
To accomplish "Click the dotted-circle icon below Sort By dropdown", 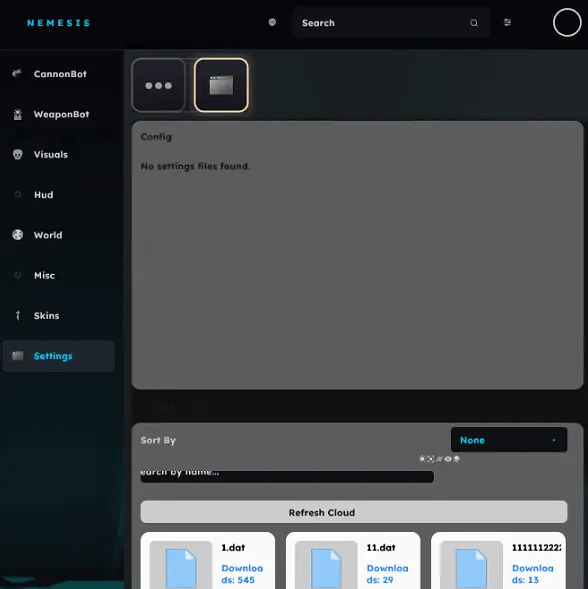I will tap(431, 459).
